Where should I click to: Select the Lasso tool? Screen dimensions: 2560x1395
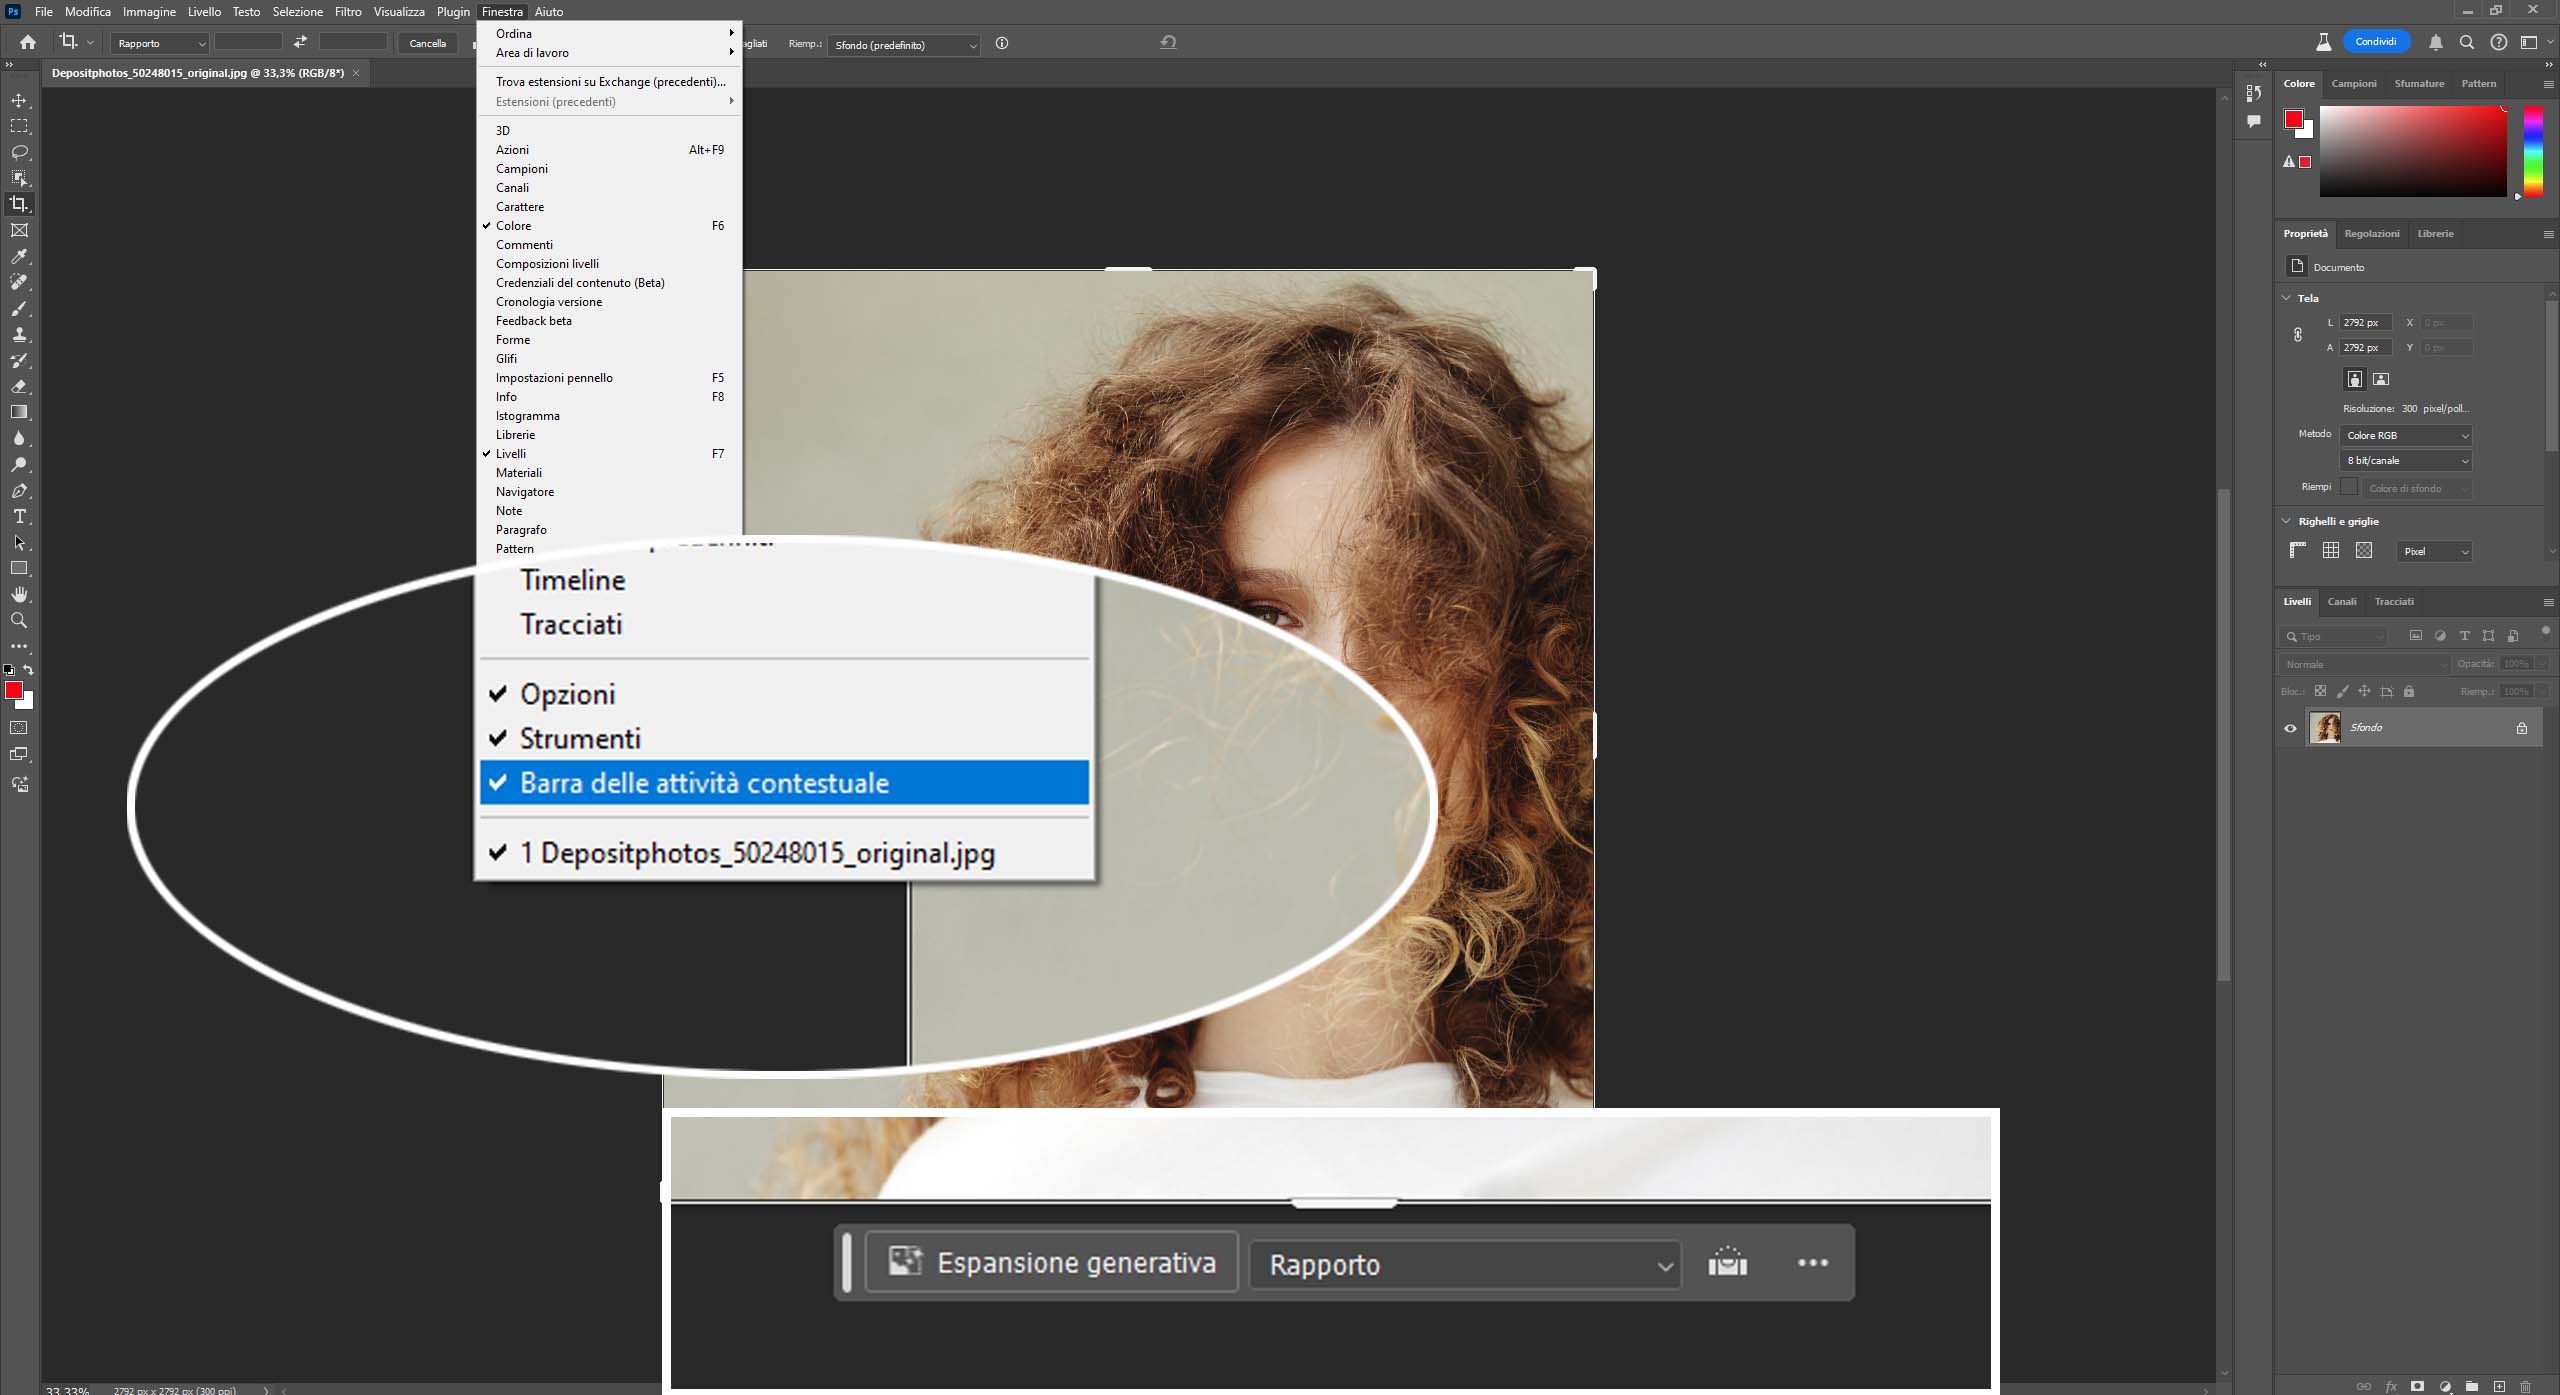(19, 152)
